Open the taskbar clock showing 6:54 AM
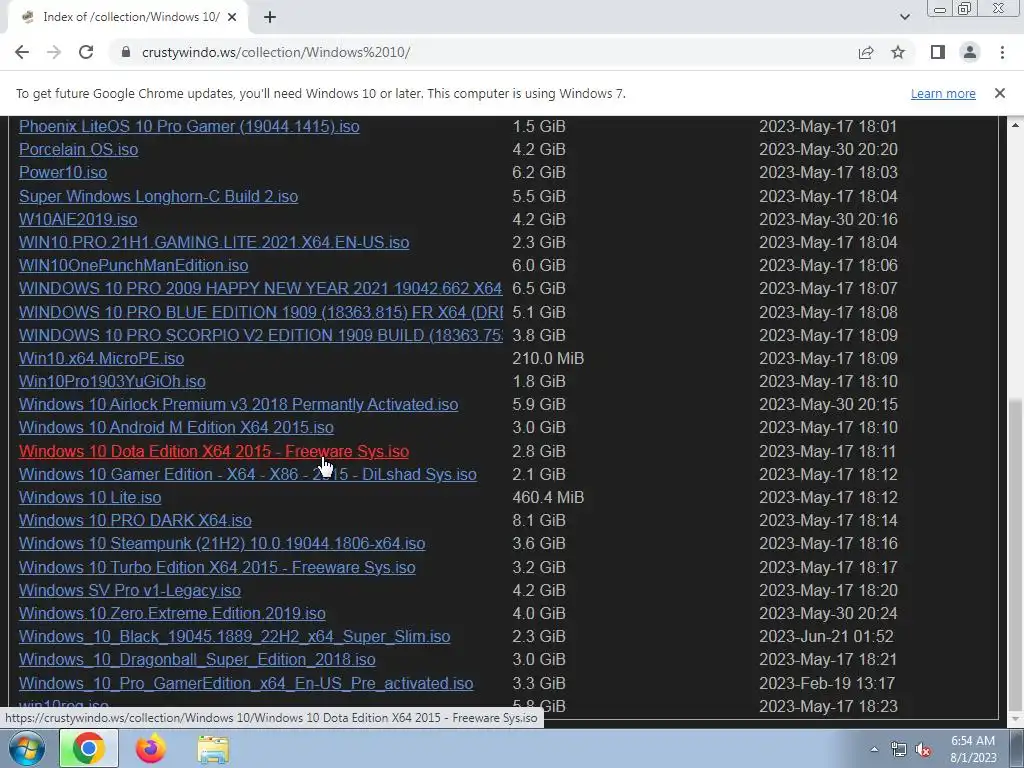1024x768 pixels. (973, 749)
